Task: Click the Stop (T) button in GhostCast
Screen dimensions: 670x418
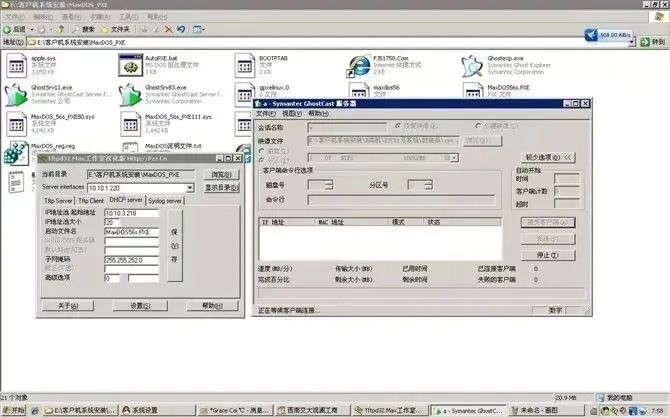Action: pos(548,255)
